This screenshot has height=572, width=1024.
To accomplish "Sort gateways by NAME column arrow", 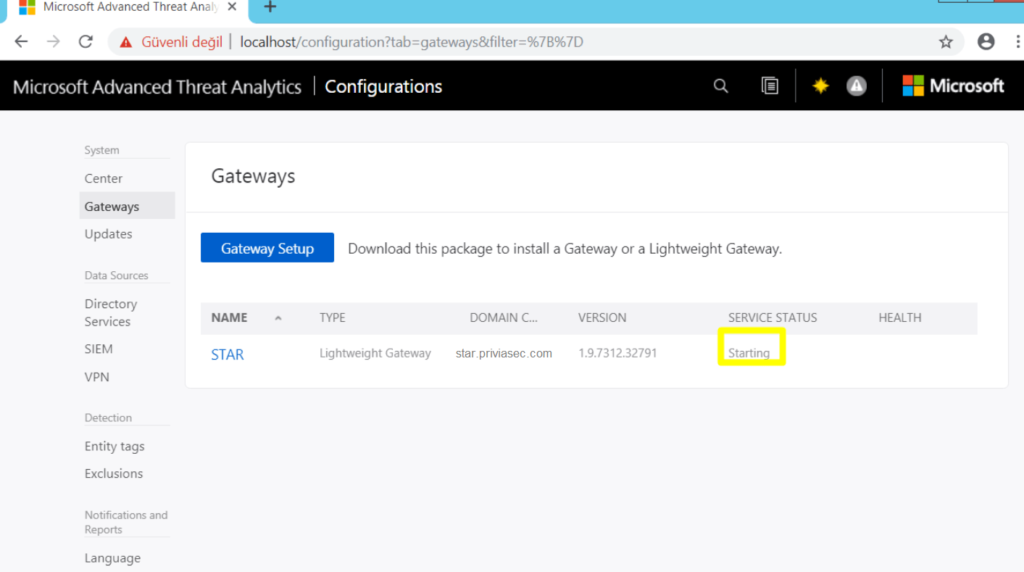I will pos(278,318).
